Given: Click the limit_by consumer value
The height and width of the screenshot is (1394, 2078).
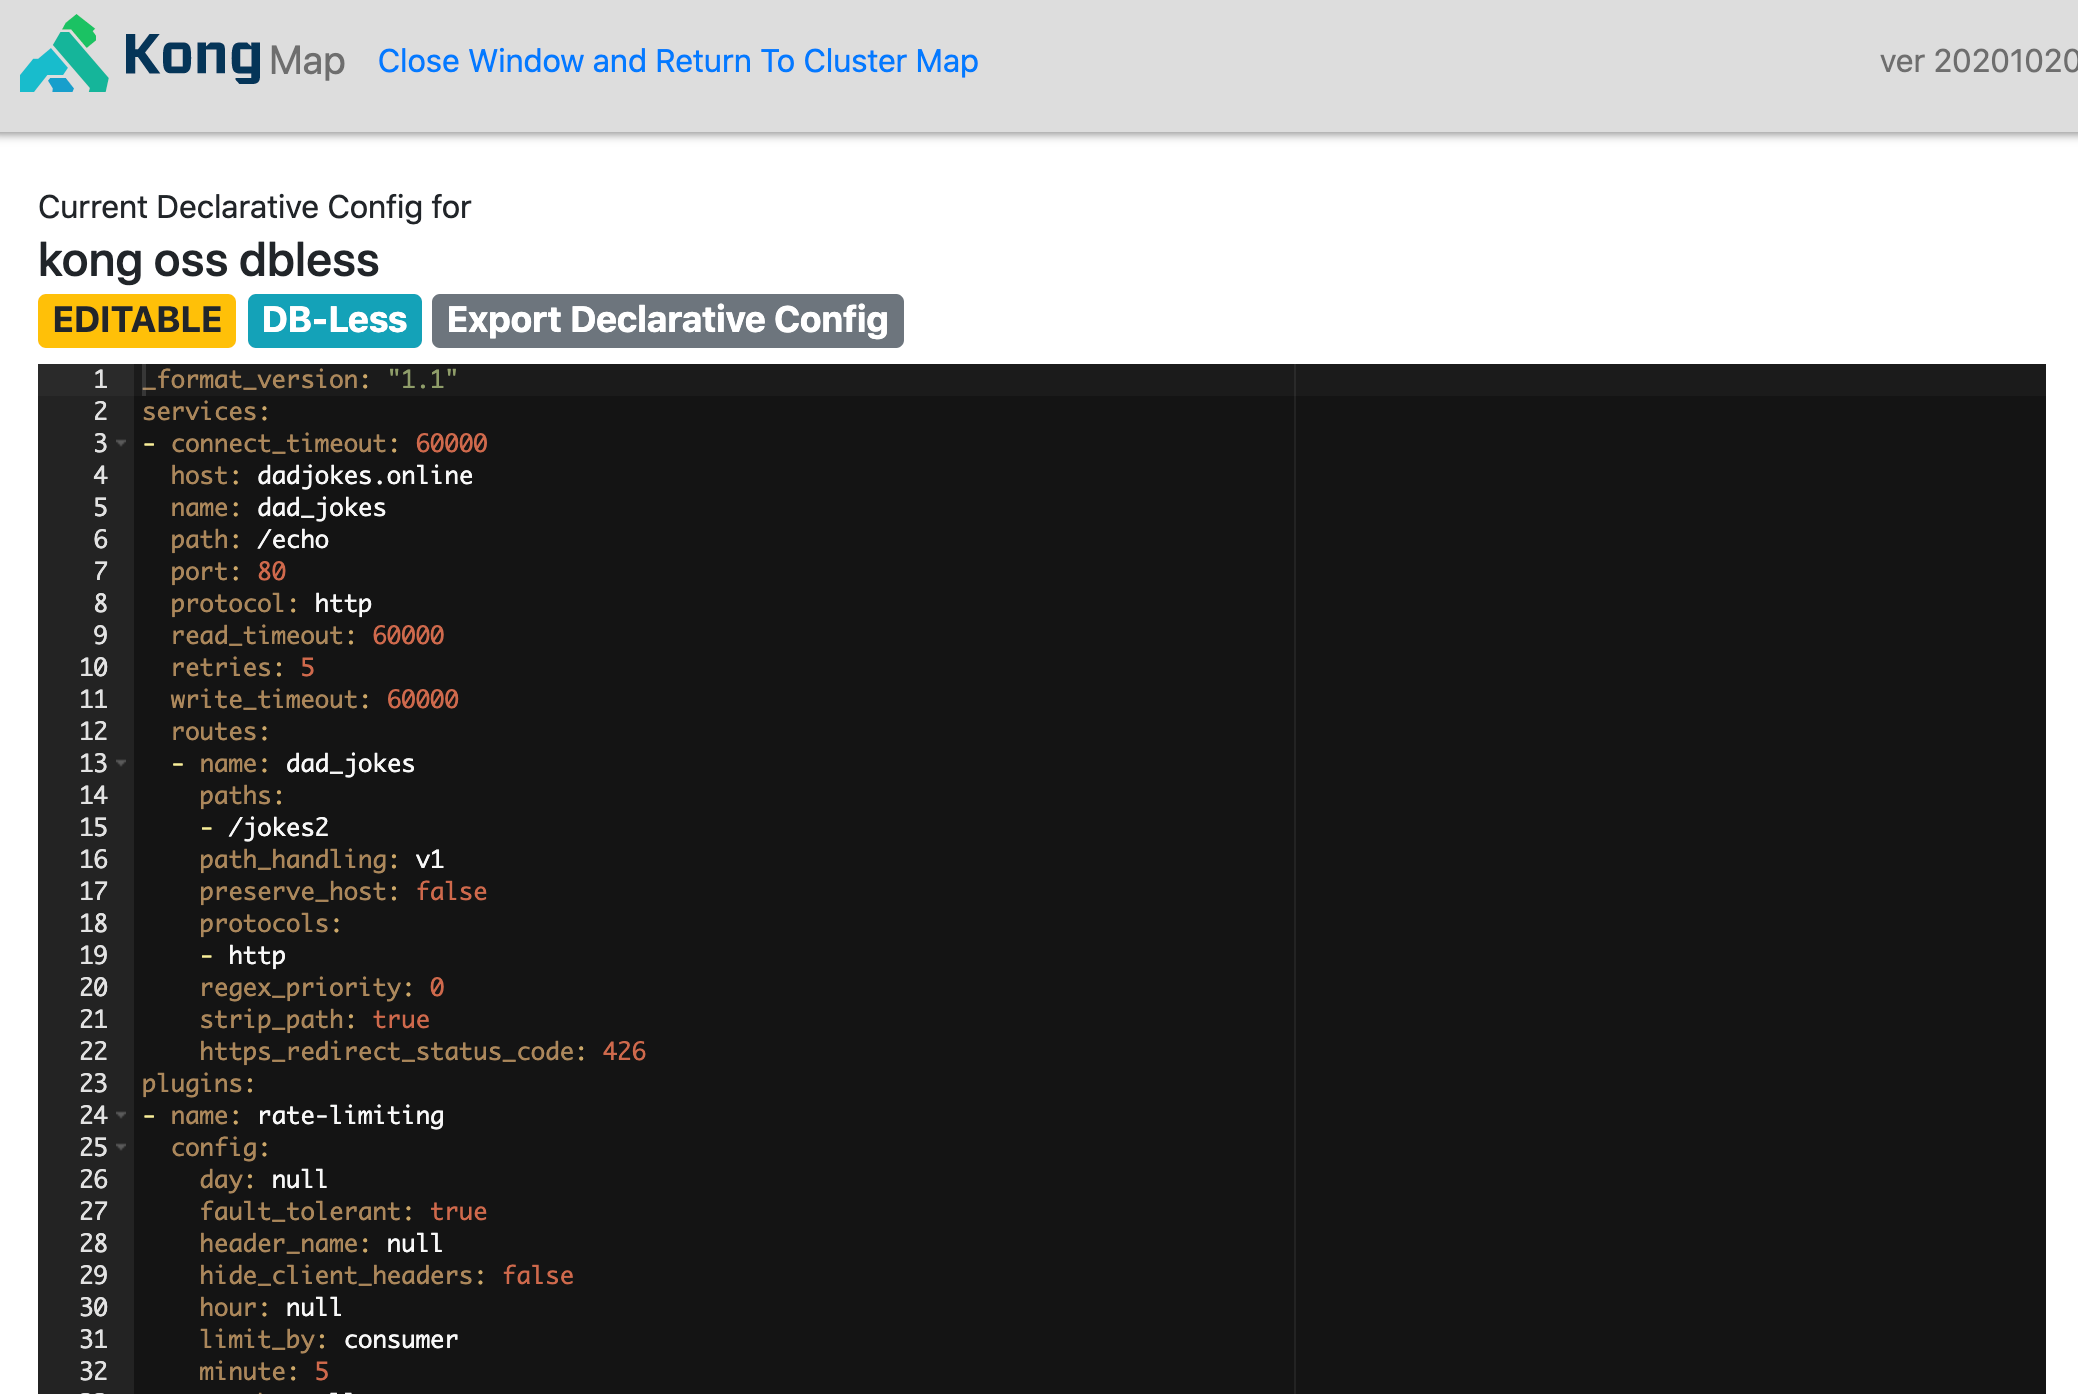Looking at the screenshot, I should click(400, 1339).
